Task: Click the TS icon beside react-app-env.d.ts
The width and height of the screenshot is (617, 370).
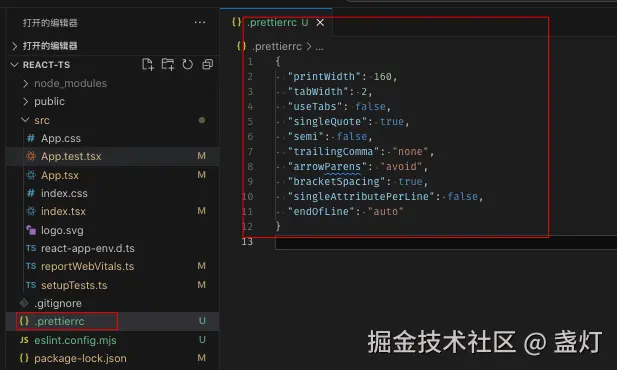Action: tap(31, 248)
